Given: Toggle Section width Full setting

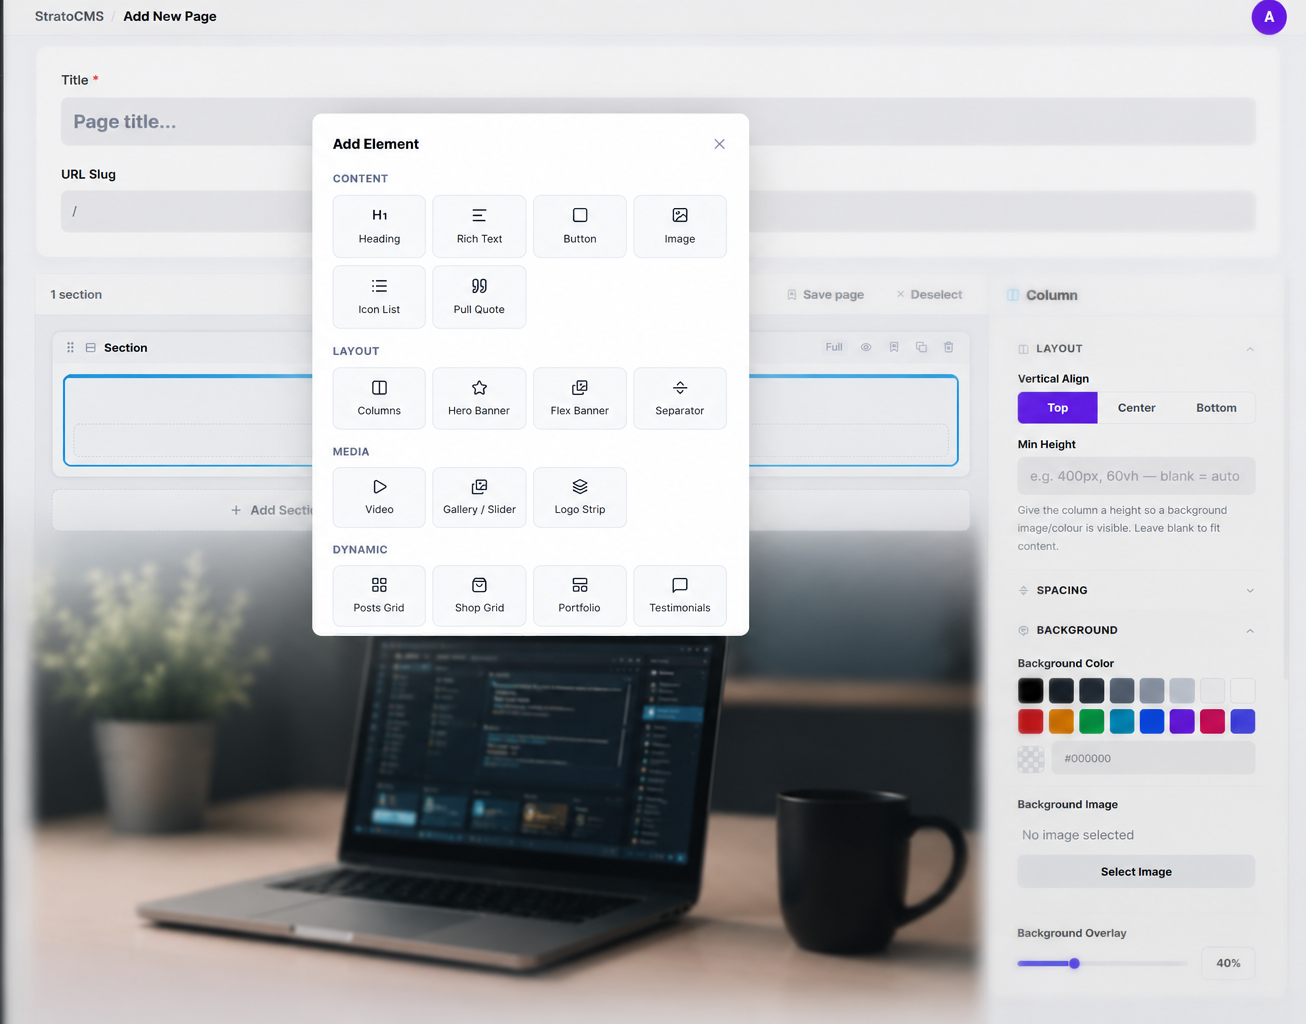Looking at the screenshot, I should coord(834,347).
